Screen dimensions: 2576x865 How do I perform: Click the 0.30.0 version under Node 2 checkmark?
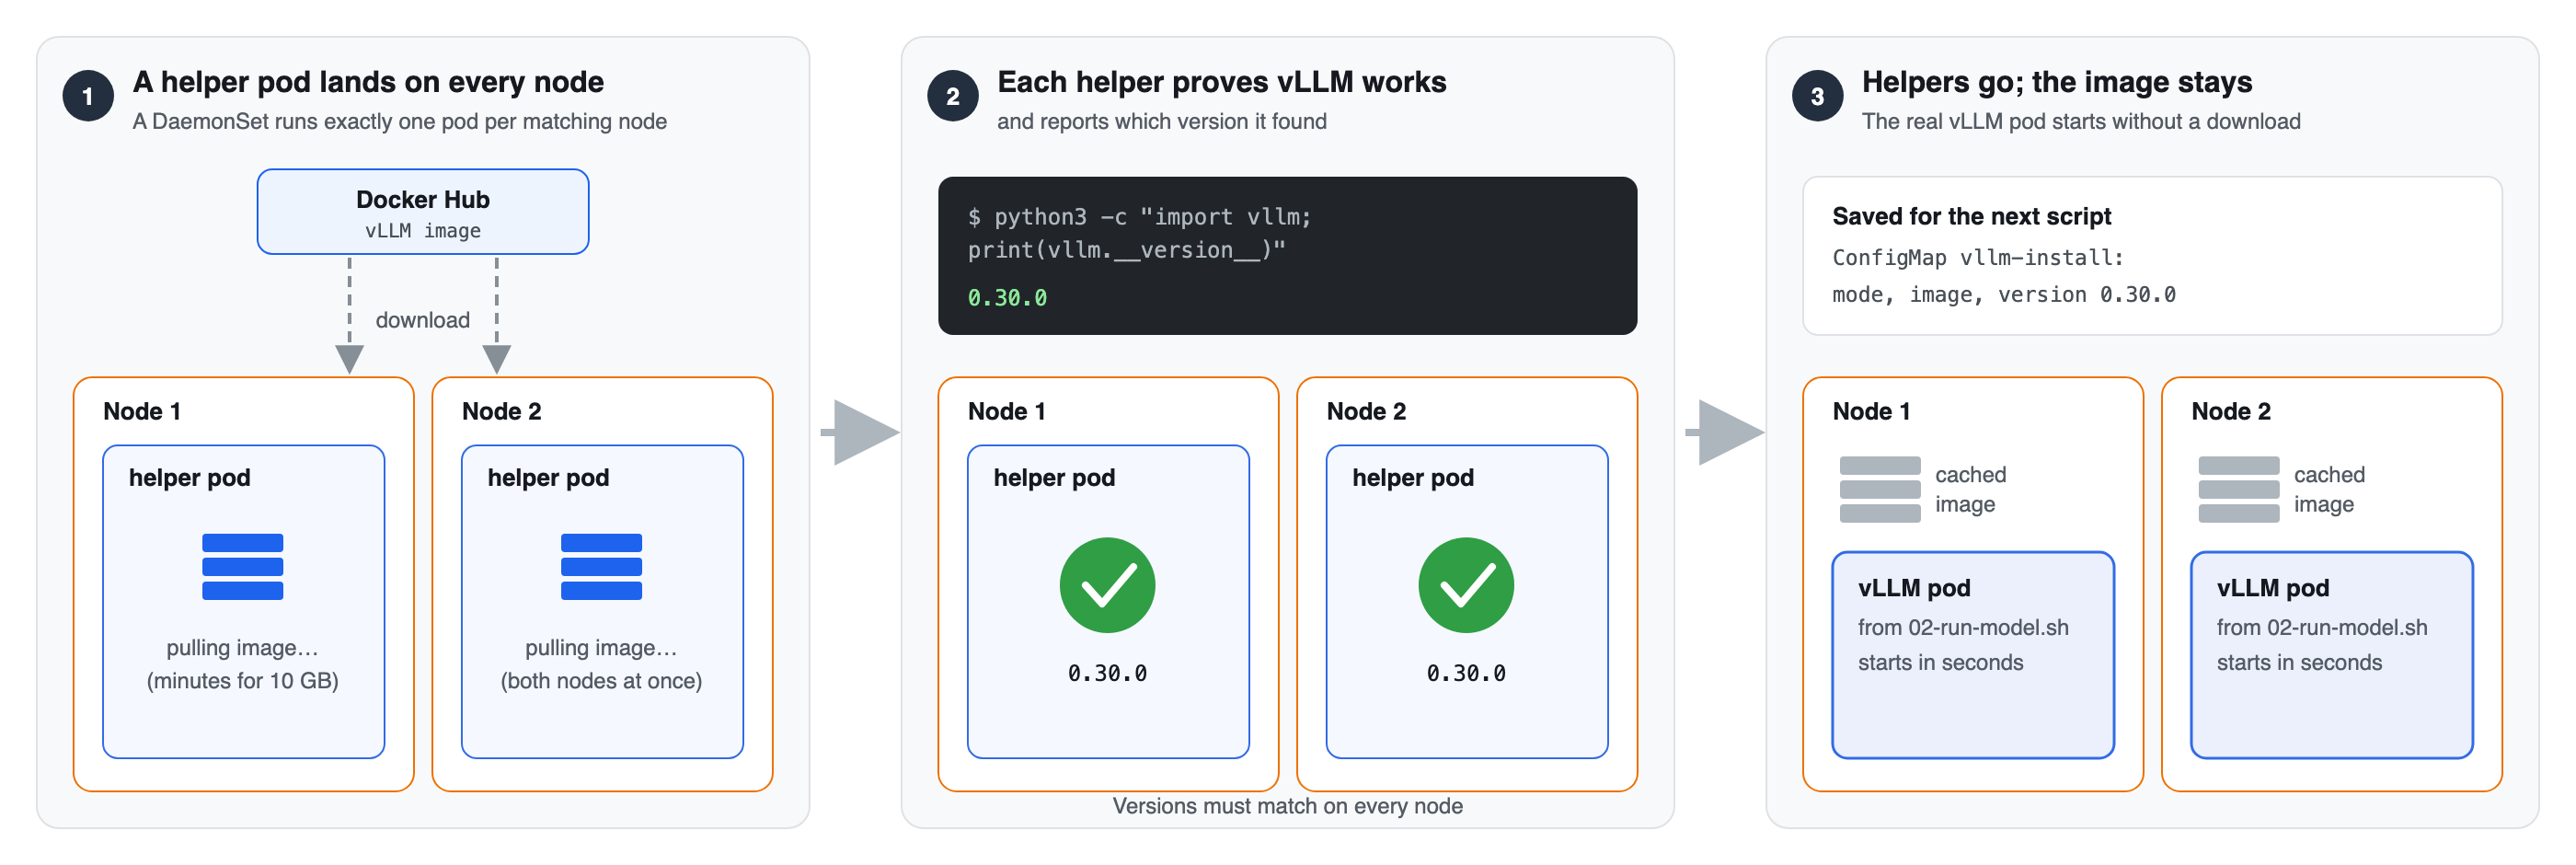pyautogui.click(x=1466, y=673)
